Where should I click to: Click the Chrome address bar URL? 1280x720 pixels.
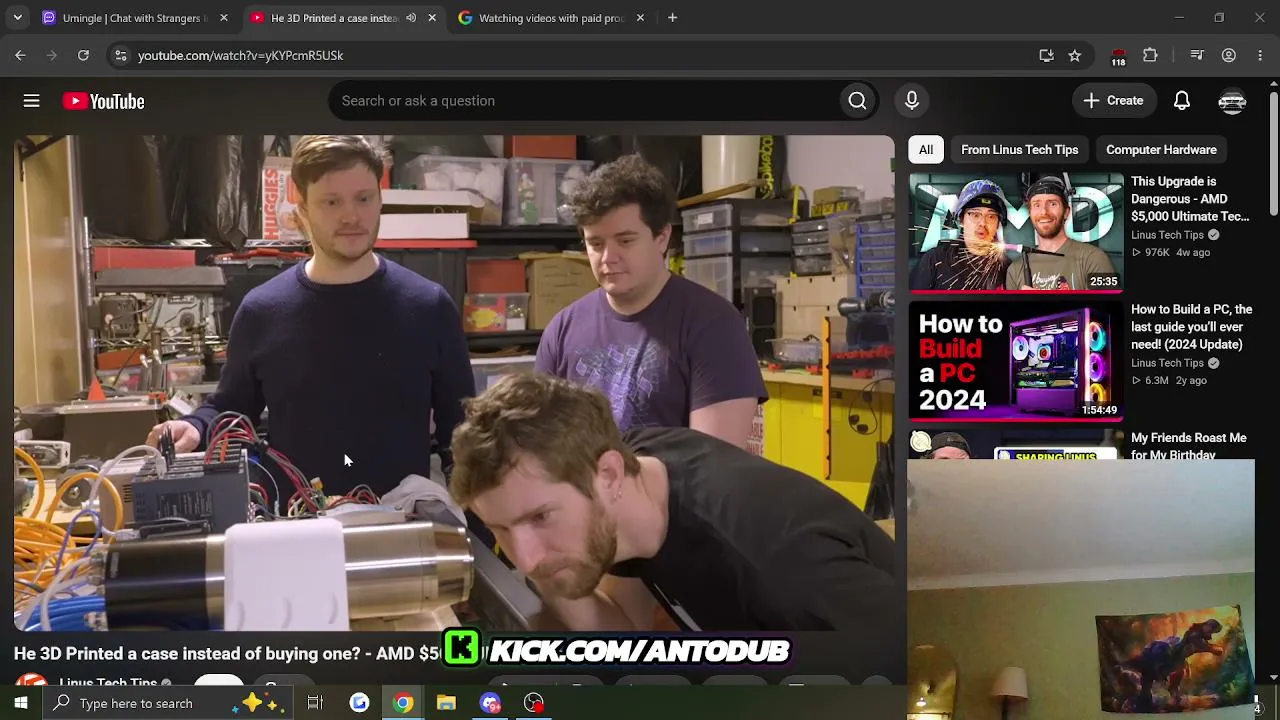(x=241, y=55)
